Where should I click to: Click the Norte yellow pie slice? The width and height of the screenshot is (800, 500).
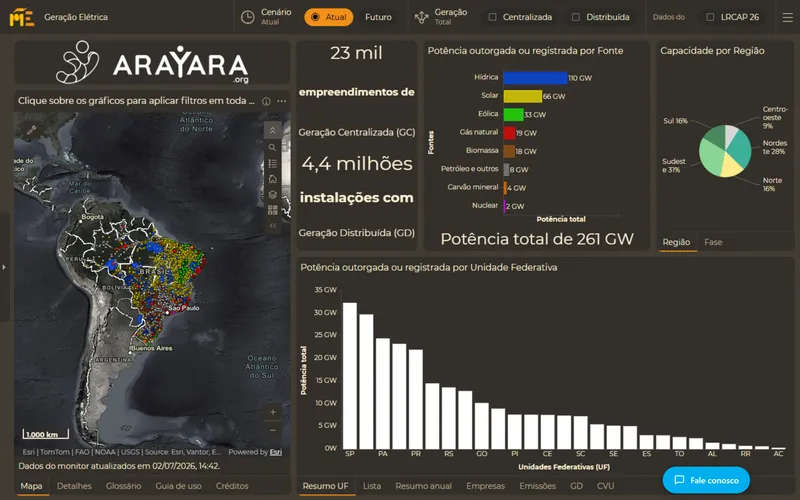pos(733,166)
